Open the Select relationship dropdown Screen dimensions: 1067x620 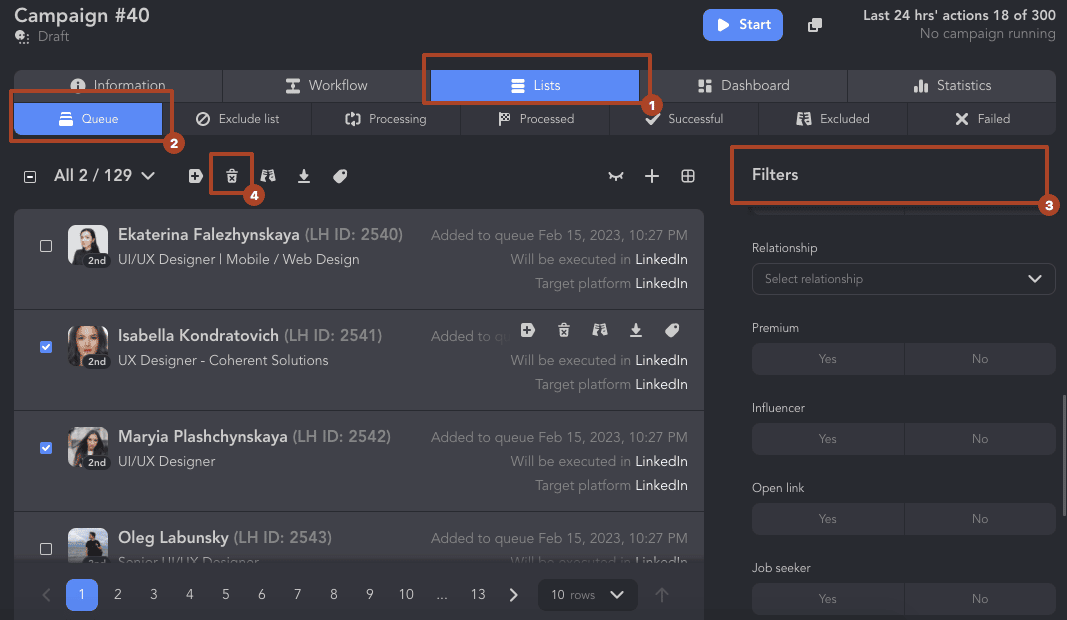[x=903, y=279]
